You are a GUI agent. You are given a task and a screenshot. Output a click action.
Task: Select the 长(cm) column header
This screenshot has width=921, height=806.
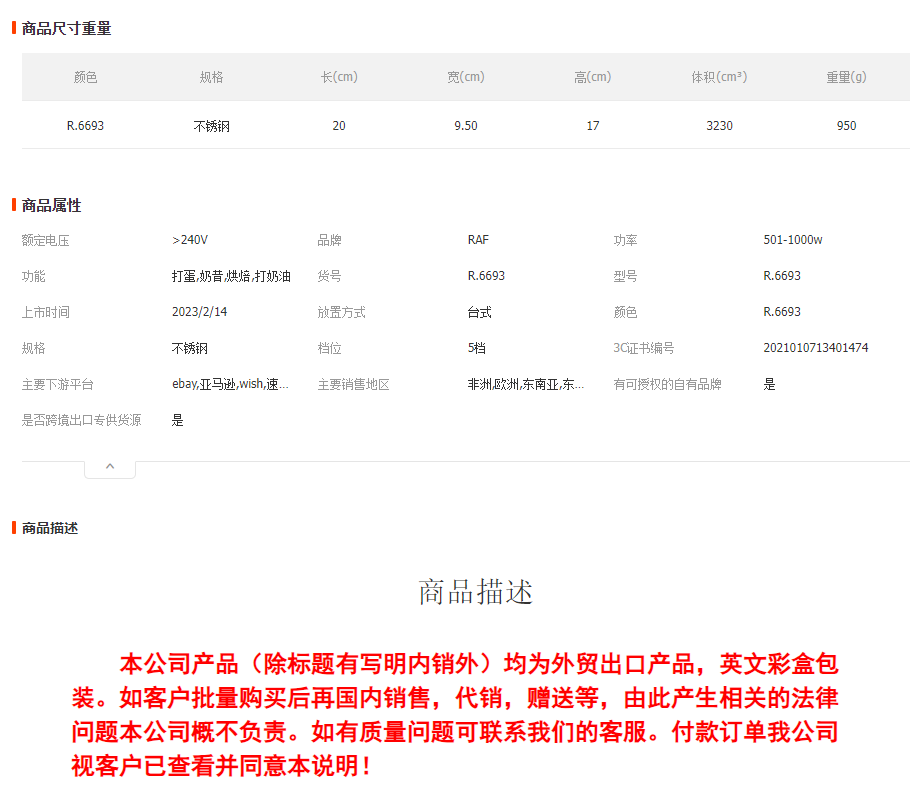coord(339,77)
